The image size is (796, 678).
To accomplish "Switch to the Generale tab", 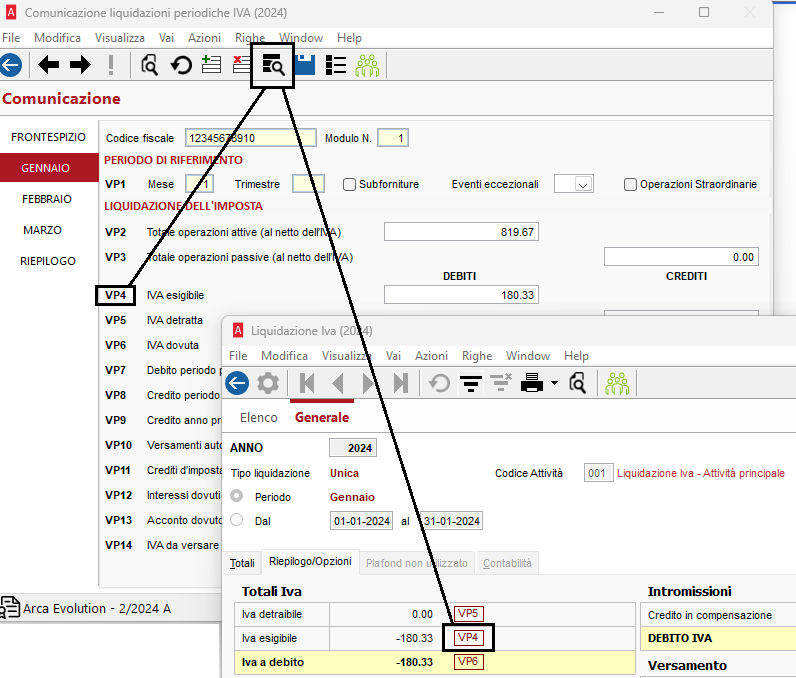I will (x=322, y=417).
